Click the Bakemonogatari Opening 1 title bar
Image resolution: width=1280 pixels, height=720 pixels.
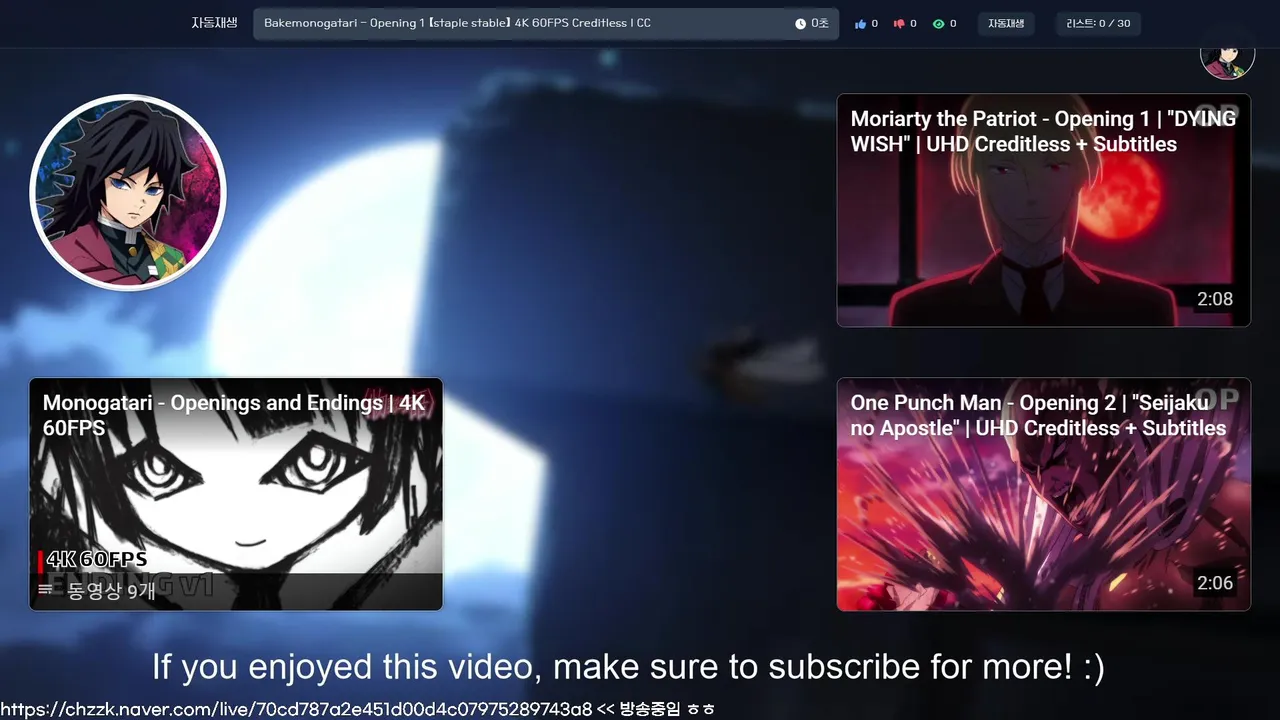coord(546,23)
